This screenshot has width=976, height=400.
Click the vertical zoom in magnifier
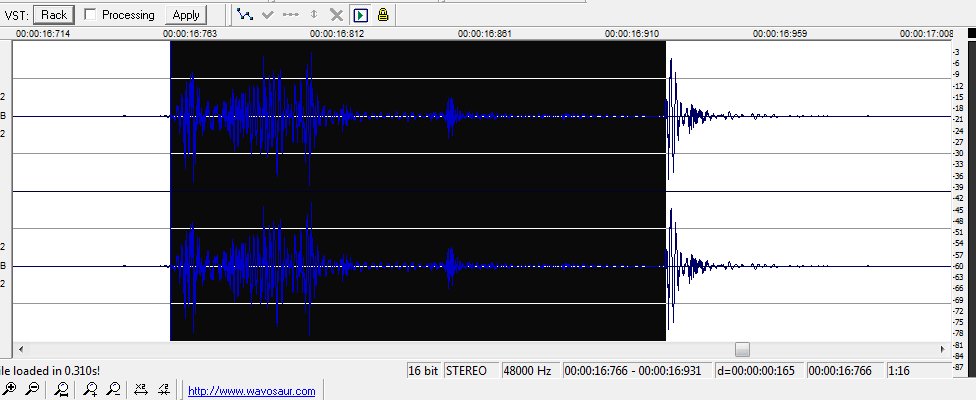tap(90, 390)
